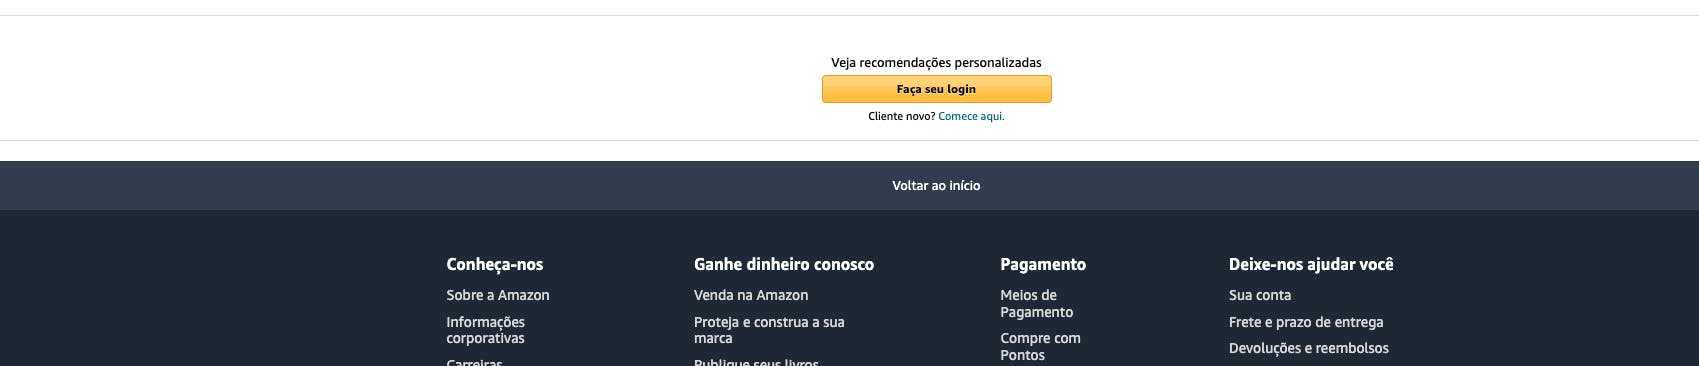Screen dimensions: 1699x366
Task: Click the Ganhe dinheiro conosco heading
Action: click(x=784, y=264)
